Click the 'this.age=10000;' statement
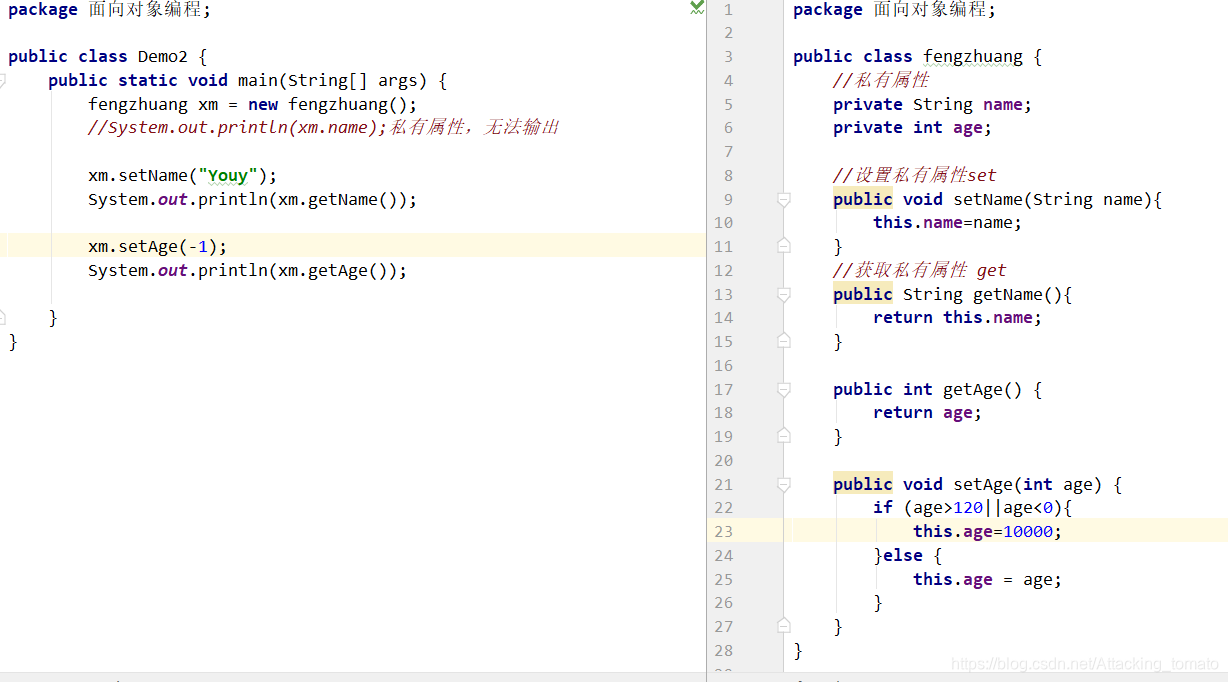Image resolution: width=1228 pixels, height=682 pixels. [x=987, y=532]
